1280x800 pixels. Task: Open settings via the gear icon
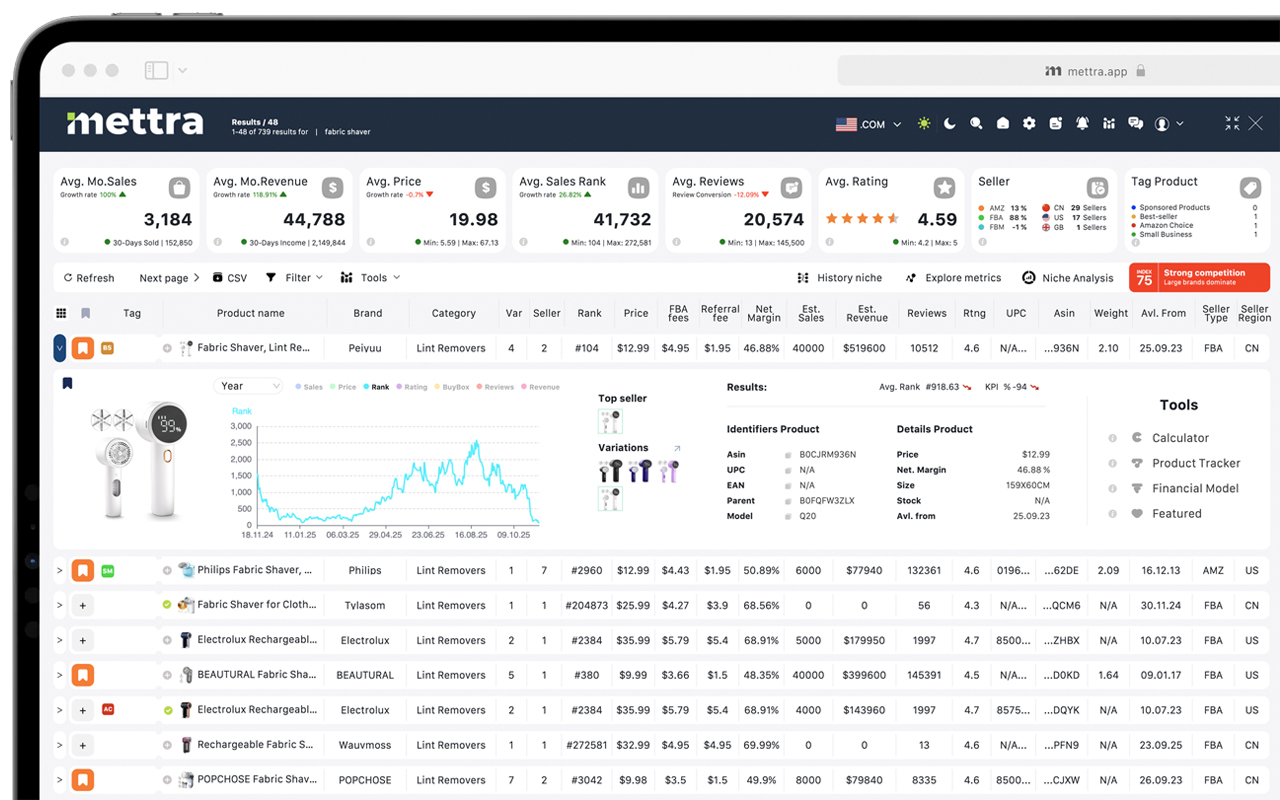pos(1029,124)
